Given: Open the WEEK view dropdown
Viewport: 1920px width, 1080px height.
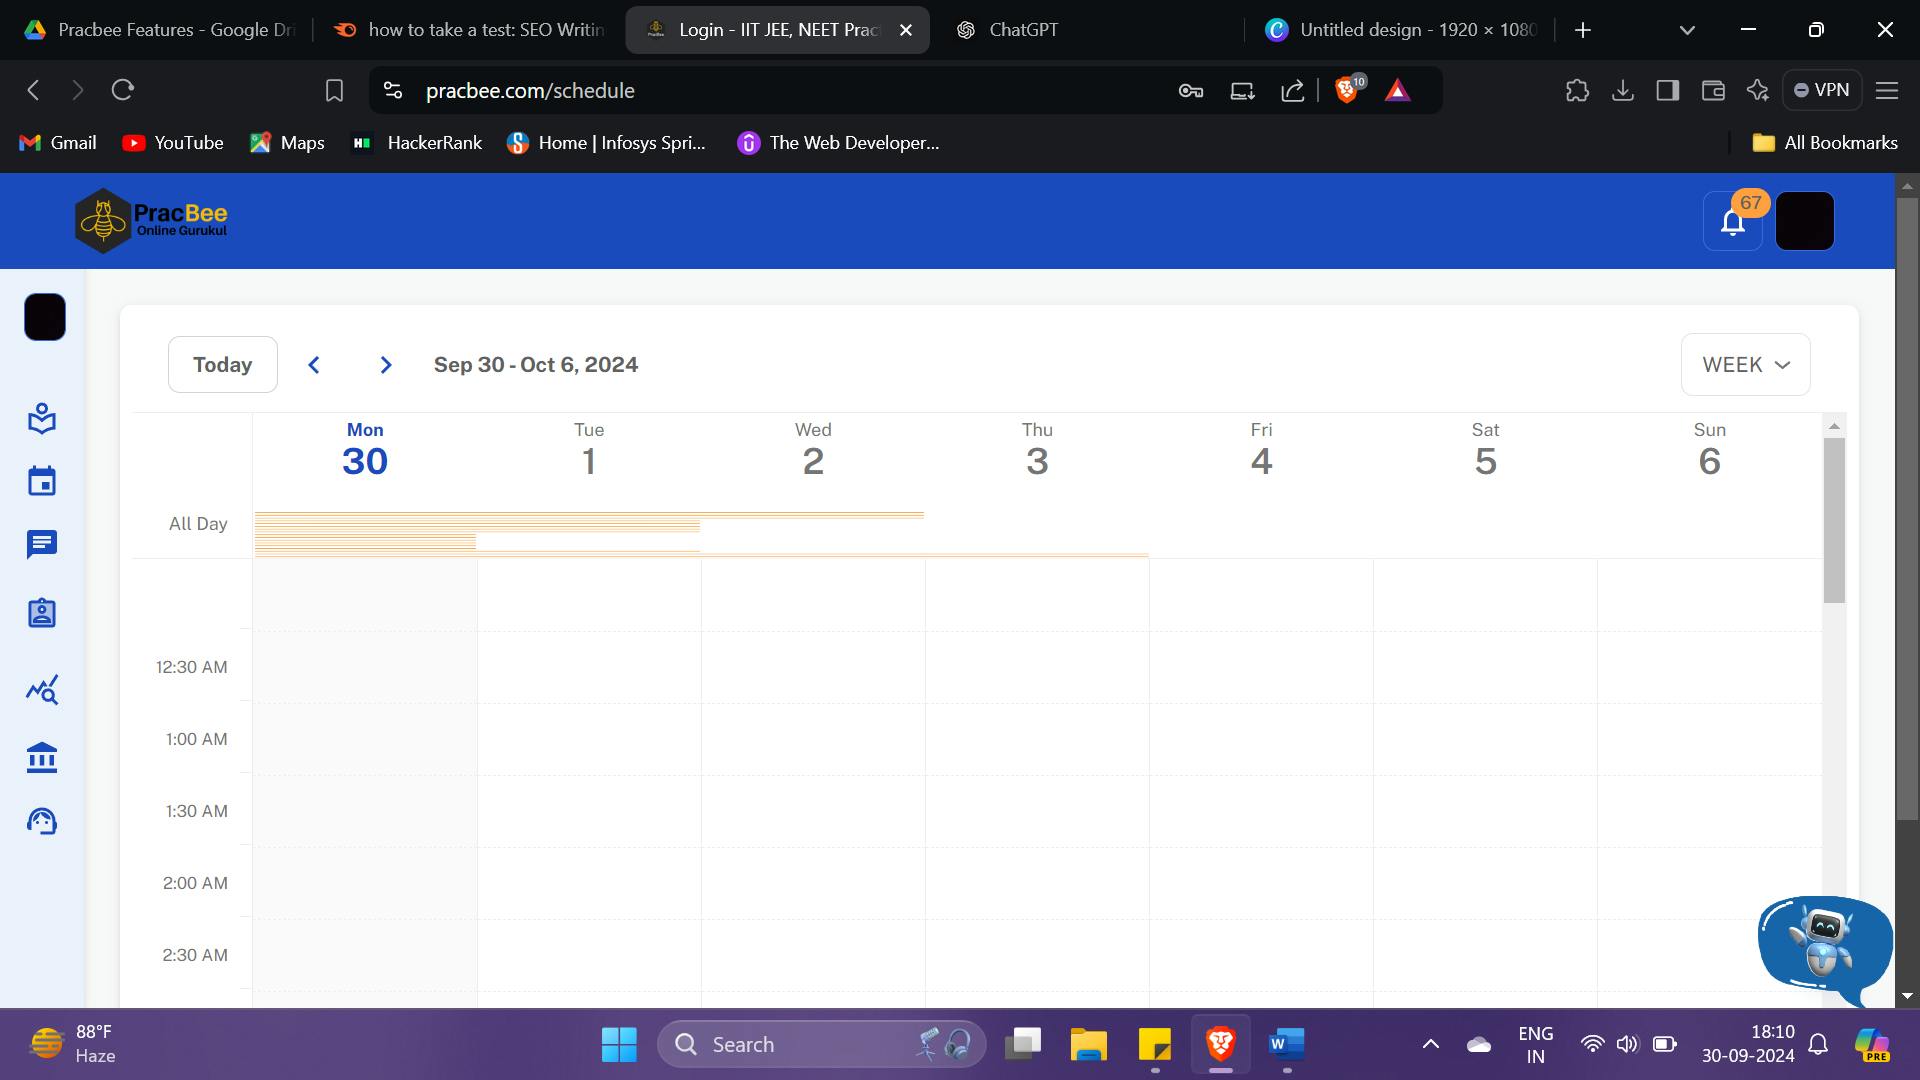Looking at the screenshot, I should point(1744,364).
